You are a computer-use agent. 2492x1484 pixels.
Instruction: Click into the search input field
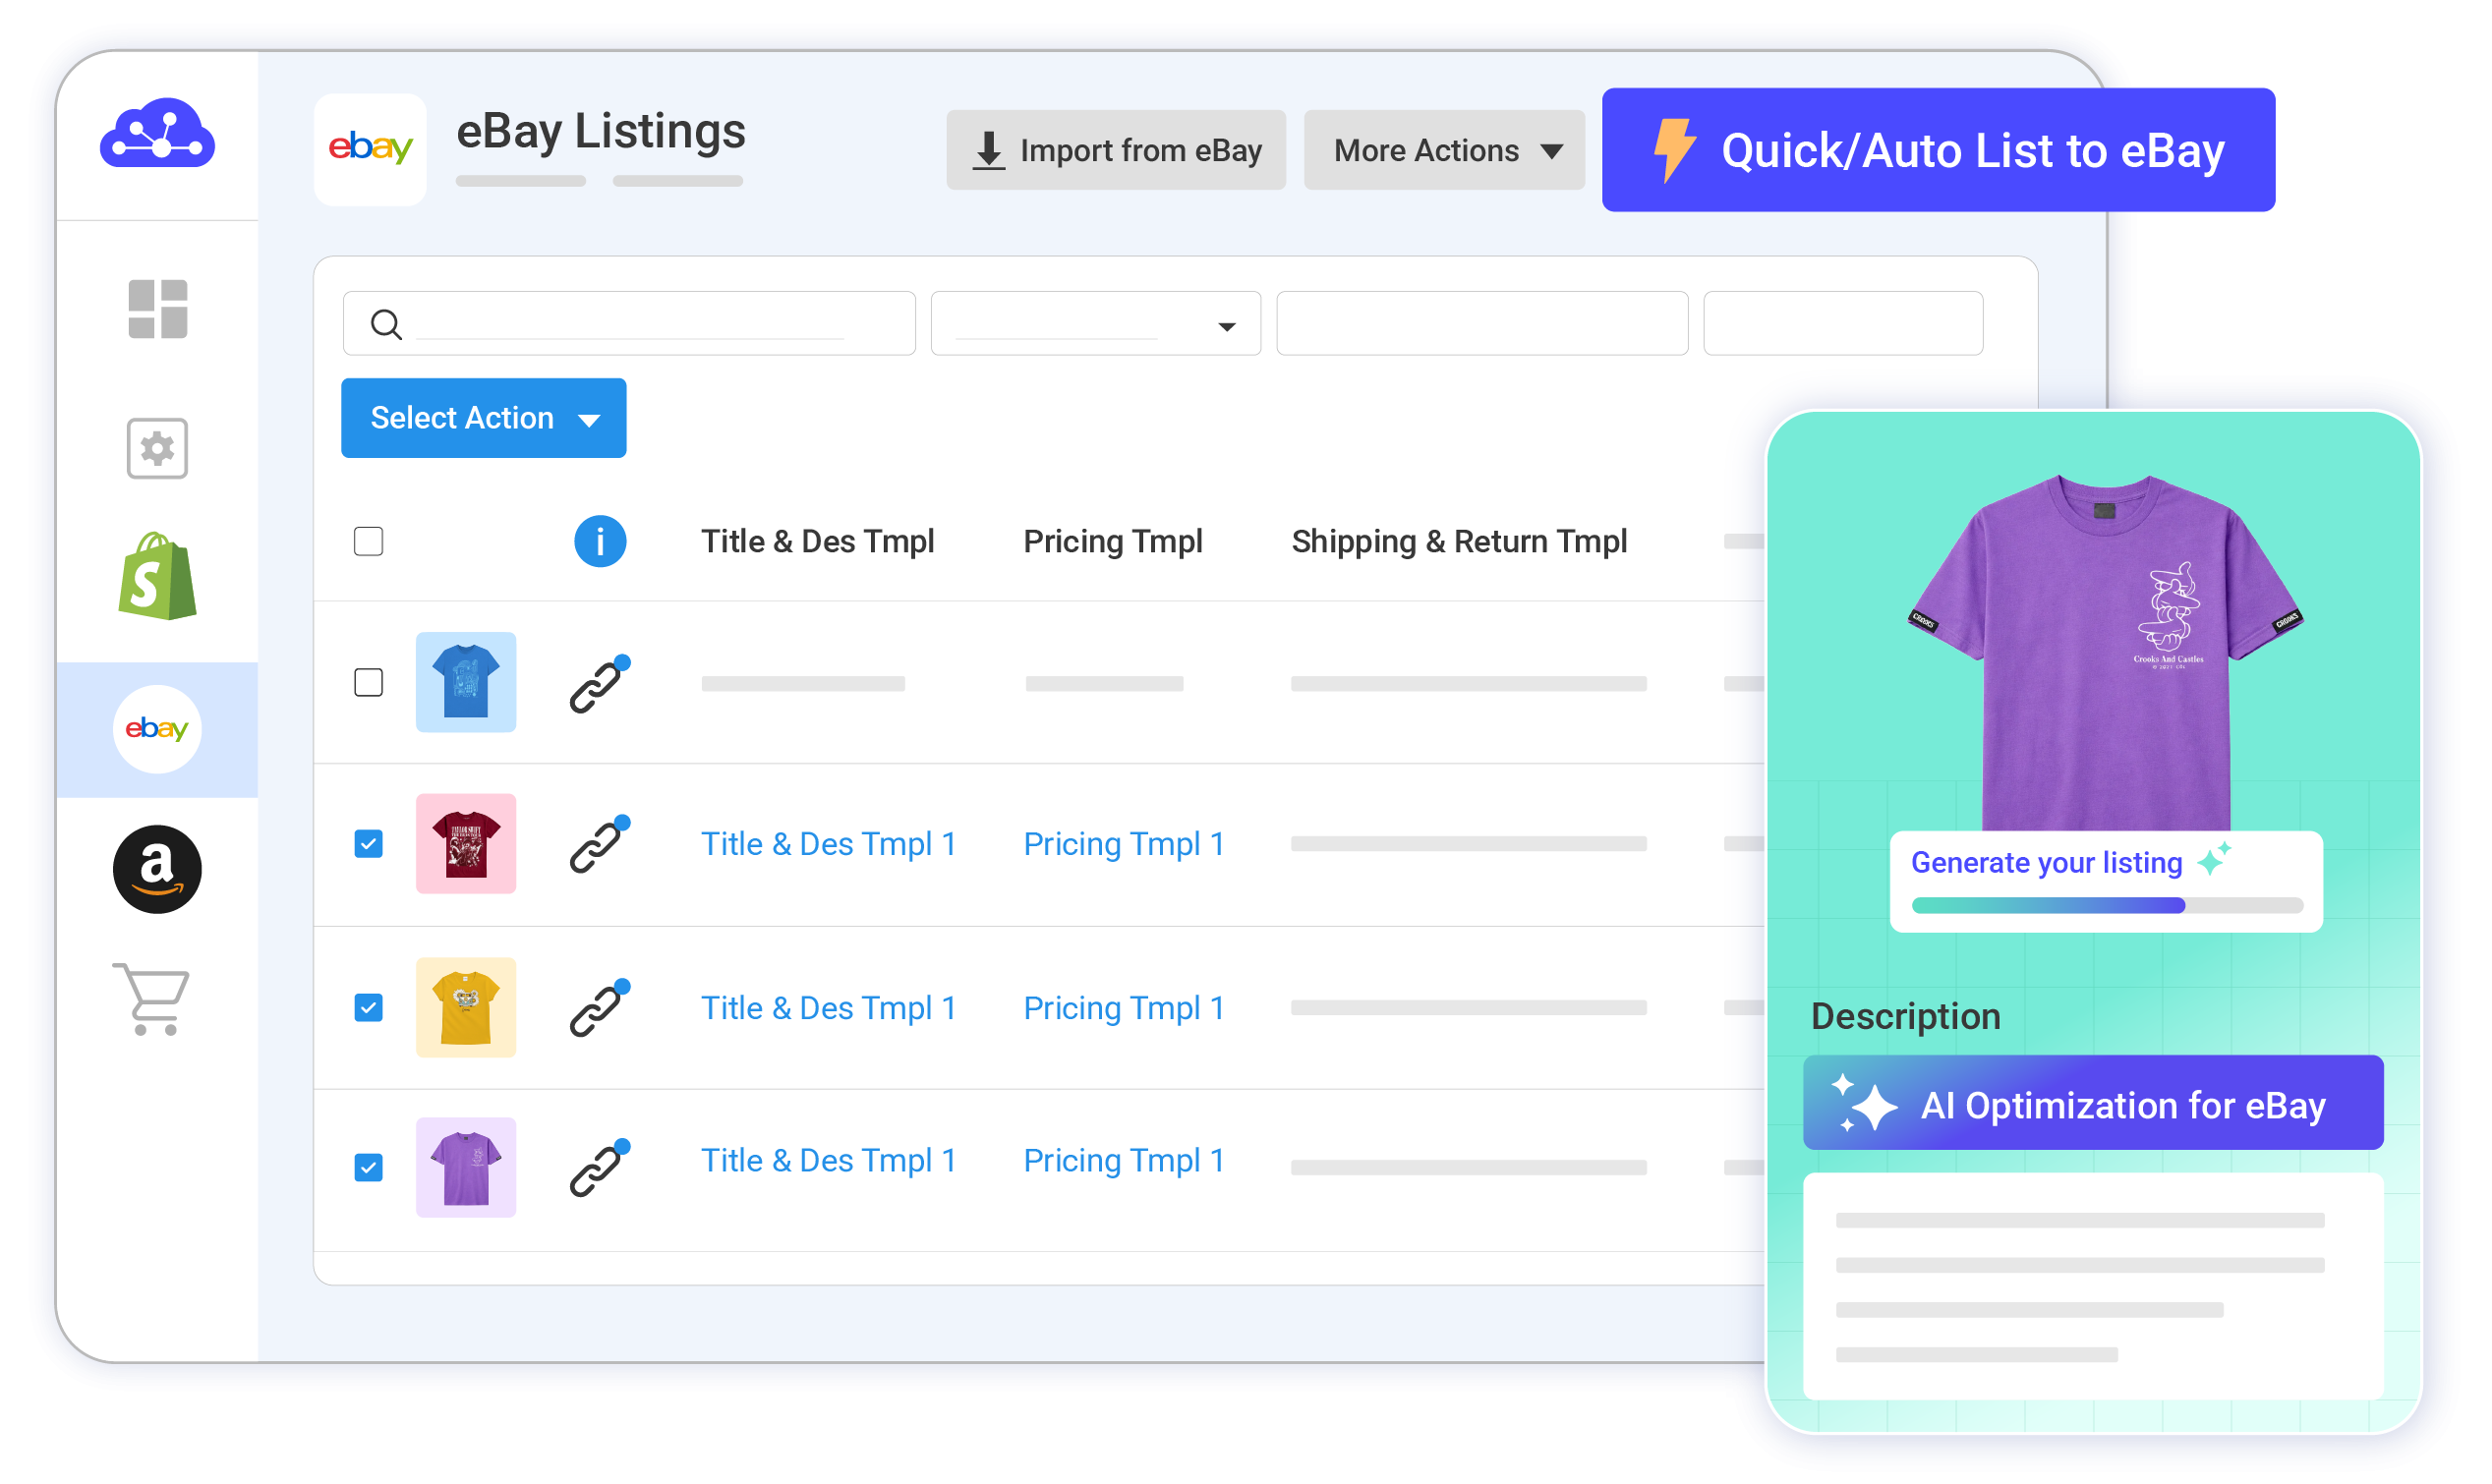630,324
